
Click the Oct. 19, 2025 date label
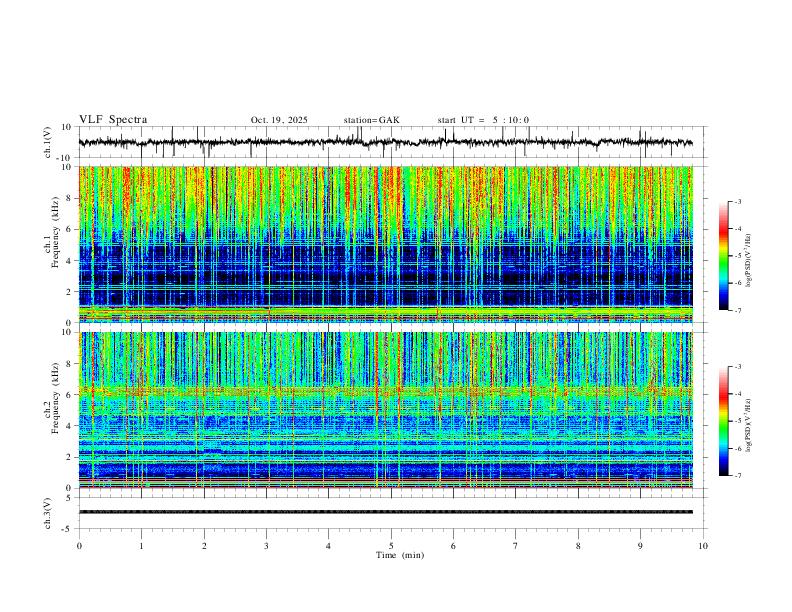pos(279,120)
